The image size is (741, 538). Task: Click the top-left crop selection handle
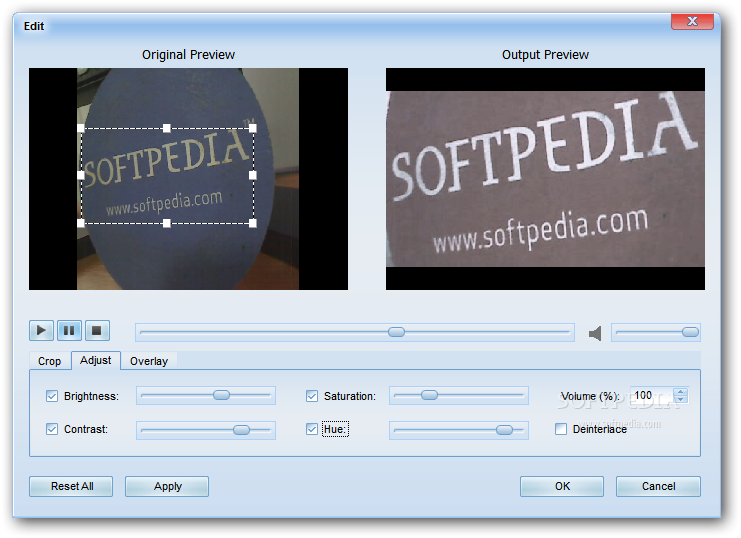[81, 128]
